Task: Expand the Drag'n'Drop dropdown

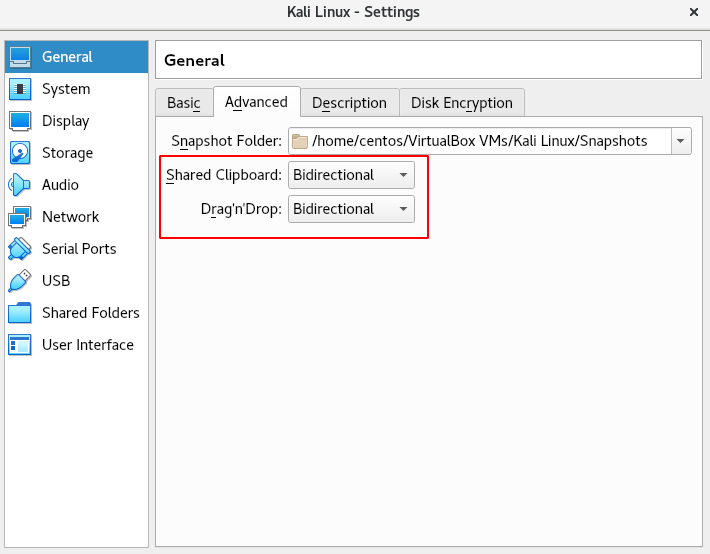Action: coord(351,209)
